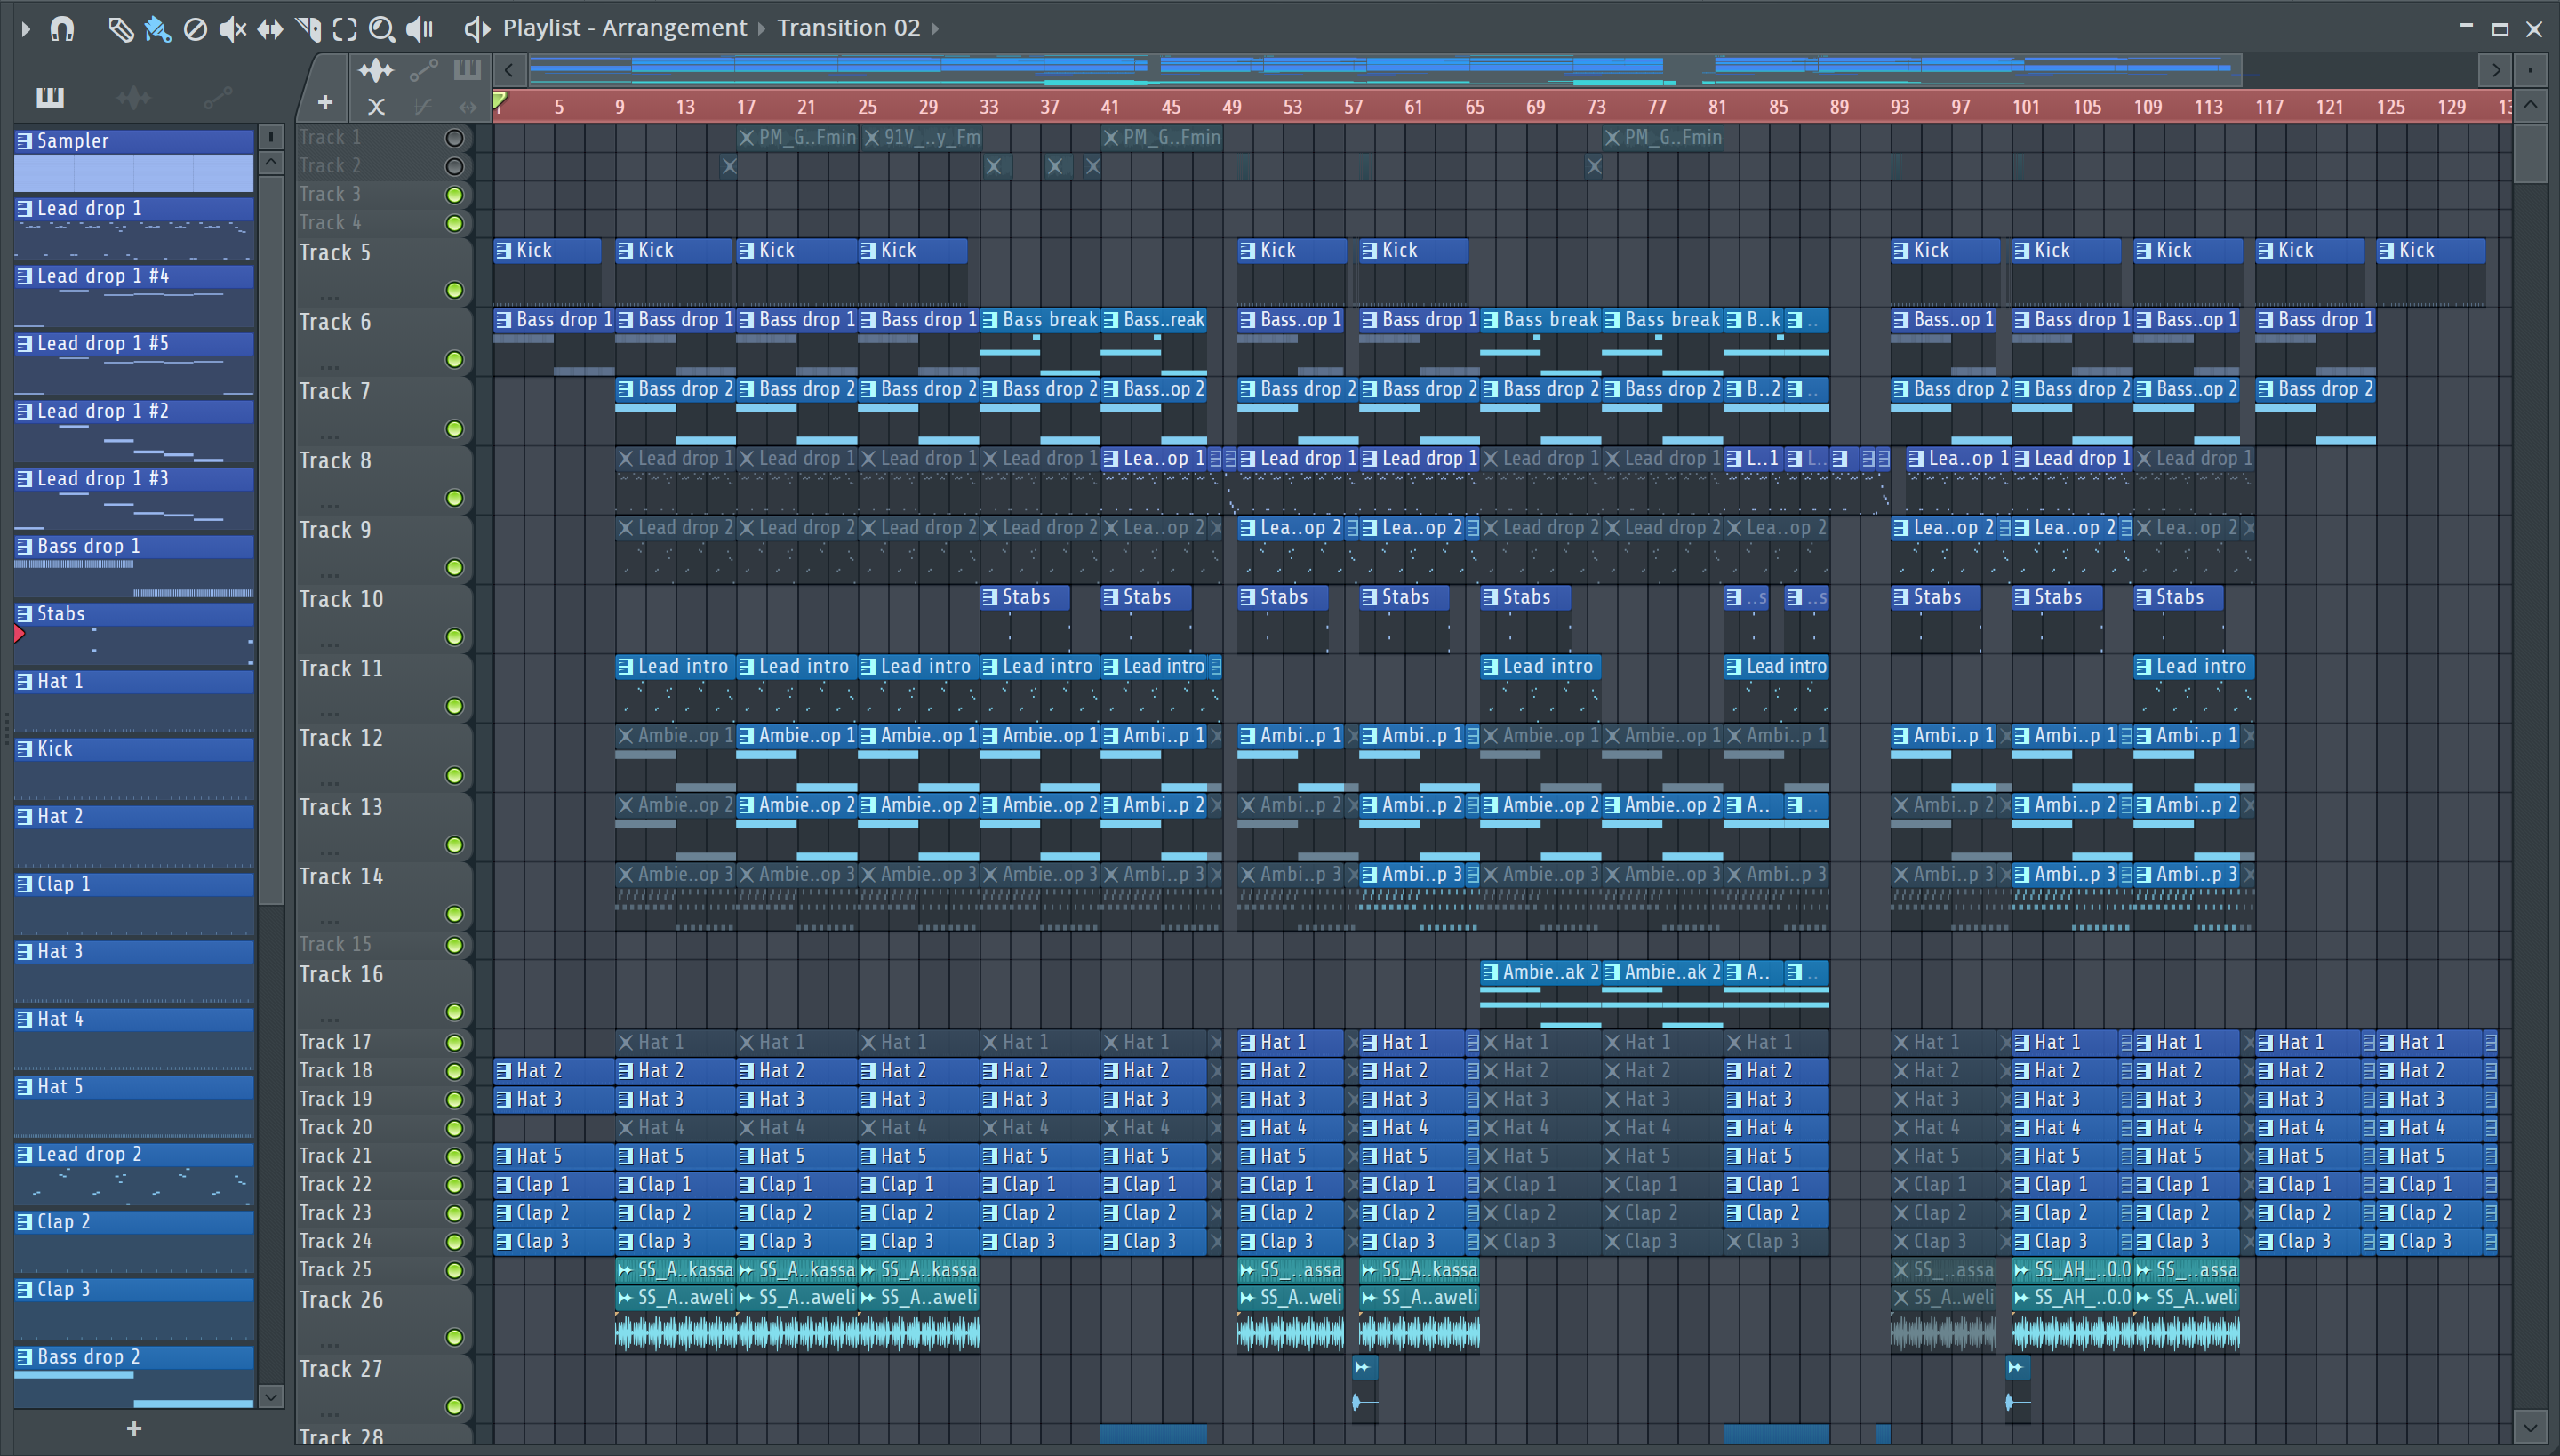The height and width of the screenshot is (1456, 2560).
Task: Click speaker icon beside Playlist title
Action: click(477, 29)
